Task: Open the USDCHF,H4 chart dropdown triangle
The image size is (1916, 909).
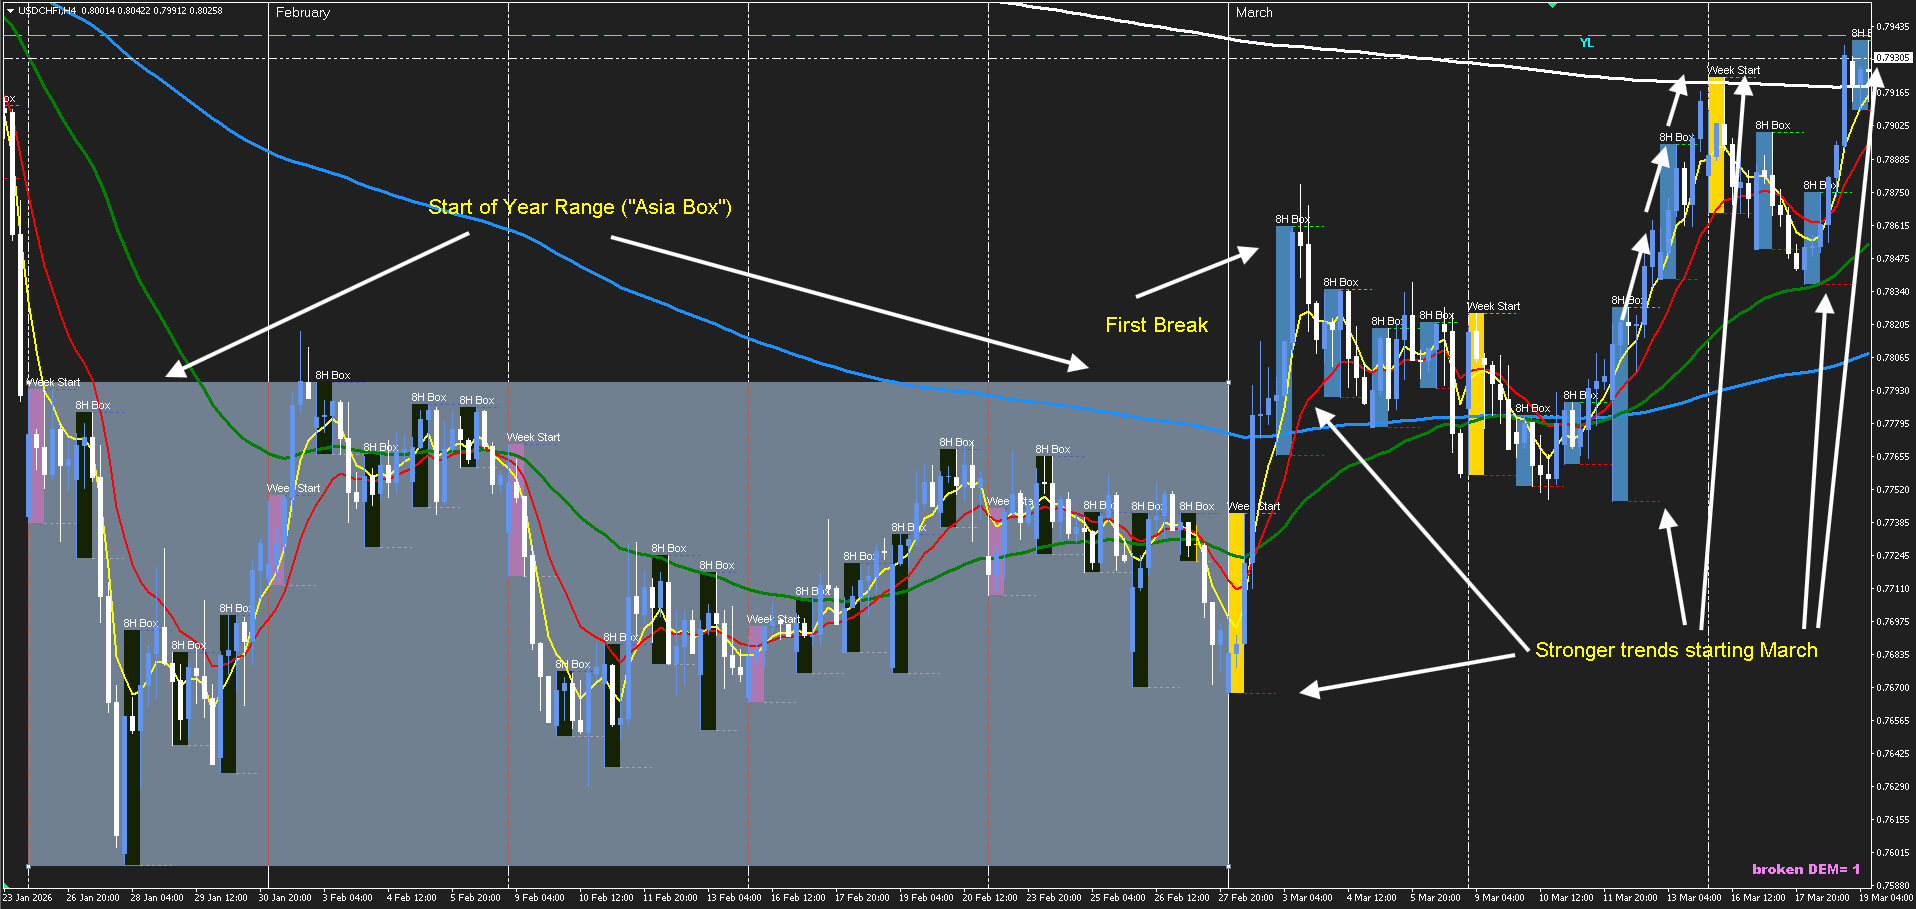Action: click(x=10, y=11)
